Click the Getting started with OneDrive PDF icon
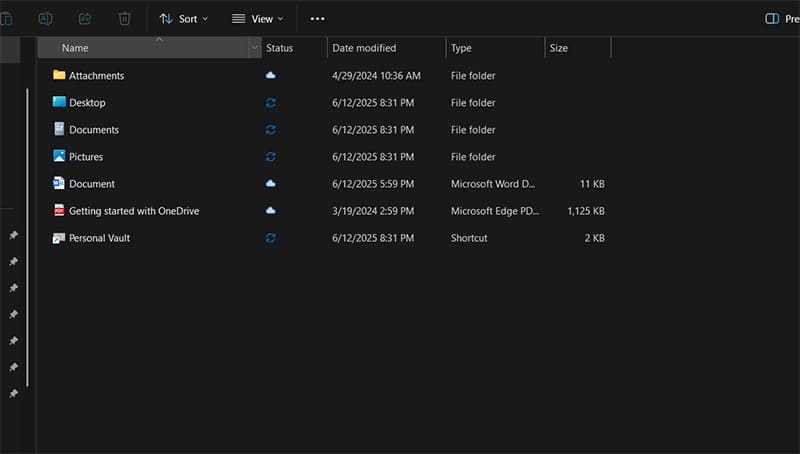The width and height of the screenshot is (800, 454). [59, 210]
